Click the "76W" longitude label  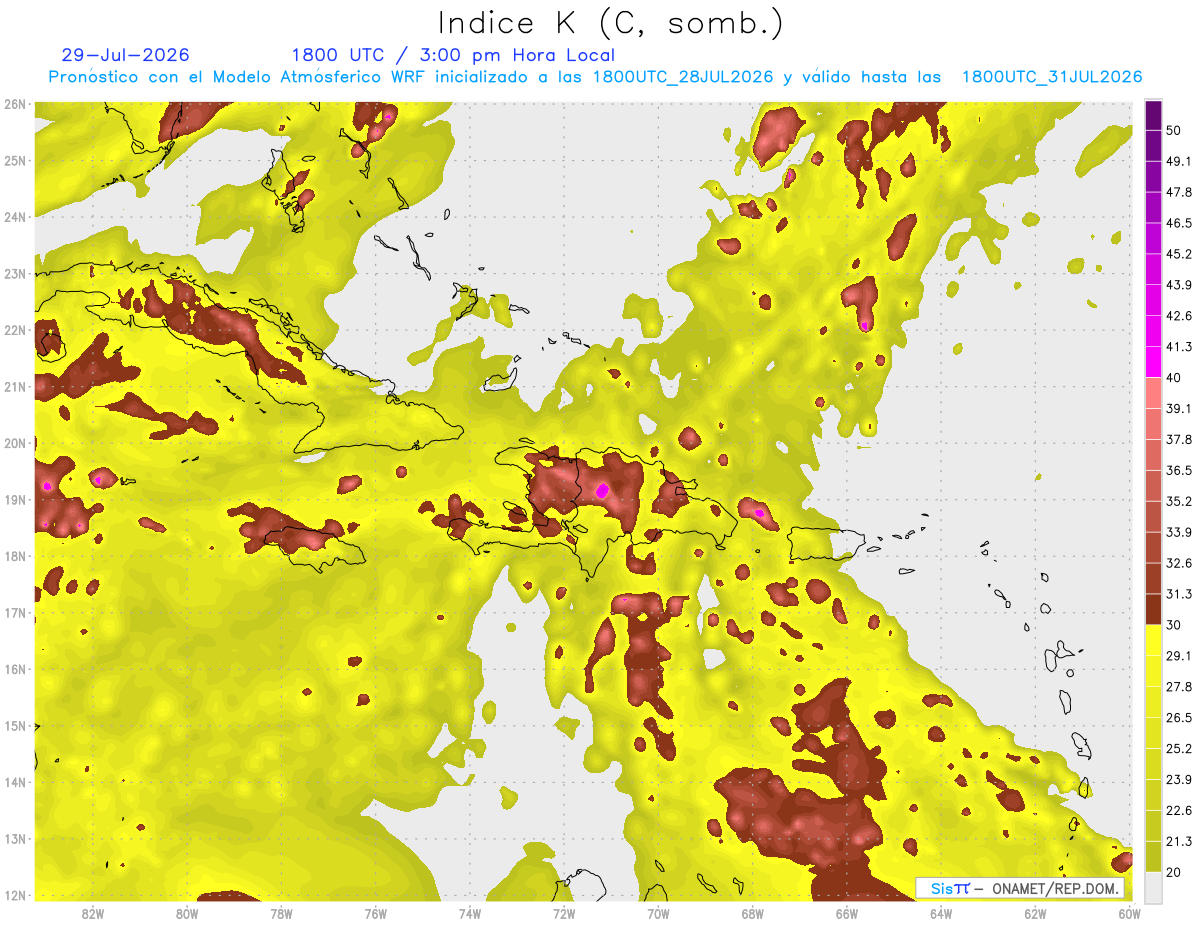coord(375,913)
